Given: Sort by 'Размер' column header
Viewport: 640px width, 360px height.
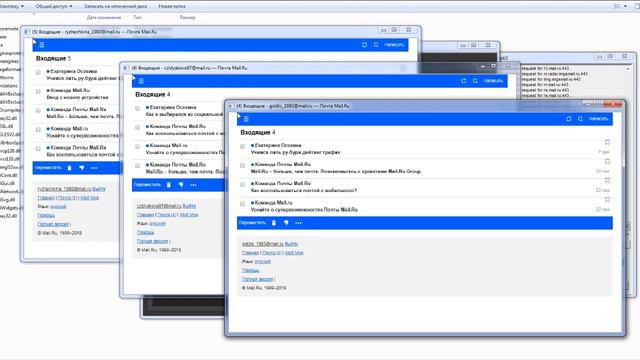Looking at the screenshot, I should (187, 18).
